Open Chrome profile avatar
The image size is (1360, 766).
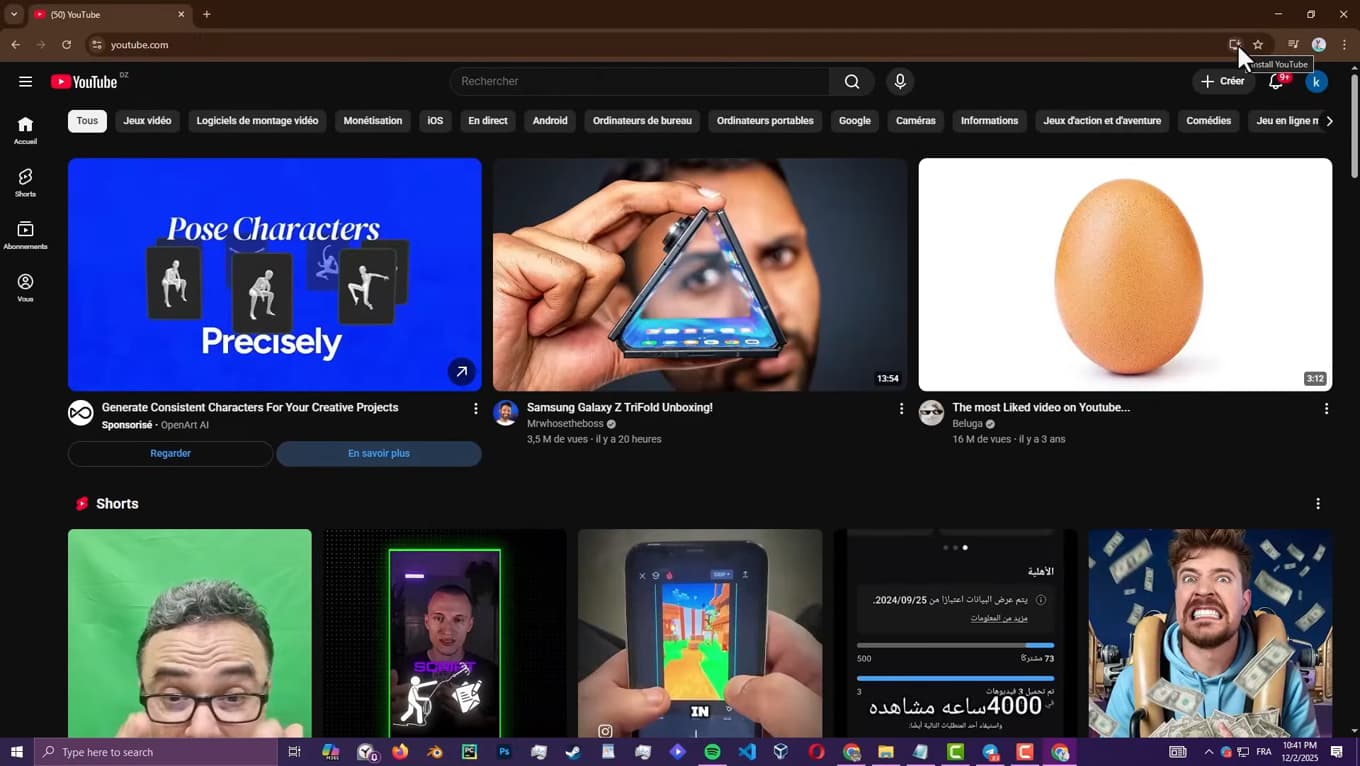(x=1319, y=44)
